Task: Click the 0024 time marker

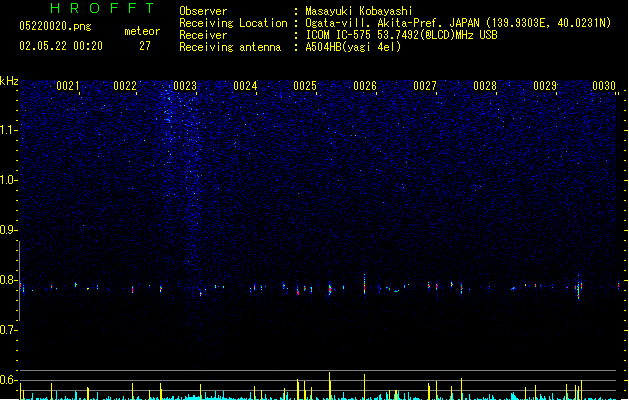Action: coord(245,86)
